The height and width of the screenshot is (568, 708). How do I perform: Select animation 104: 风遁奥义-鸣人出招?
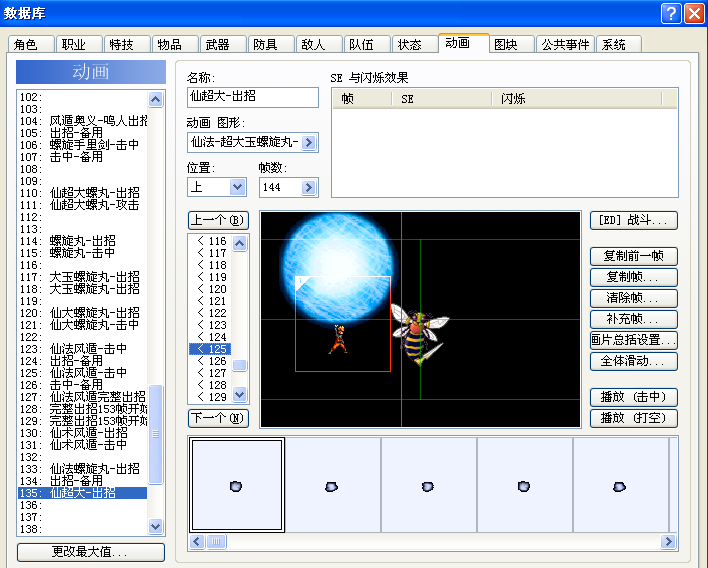[x=83, y=121]
